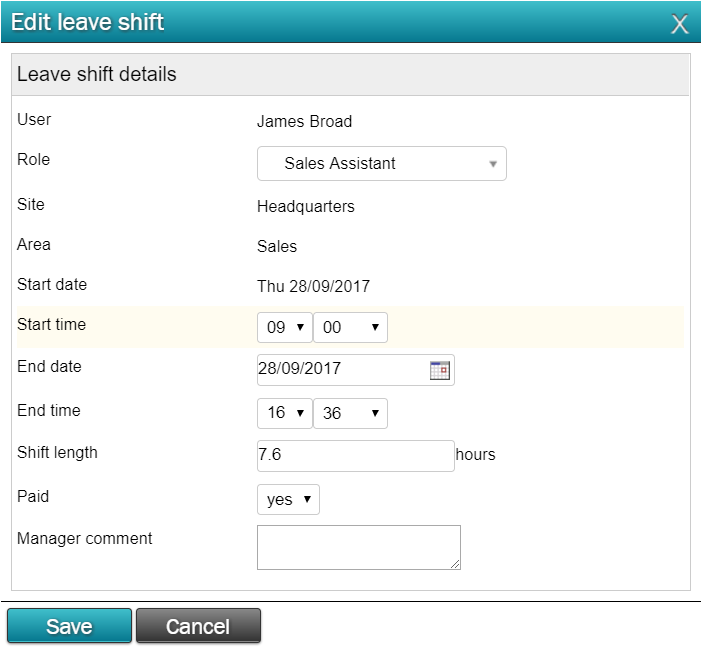The image size is (701, 650).
Task: Click the Thu 28/09/2017 start date value
Action: pyautogui.click(x=313, y=286)
